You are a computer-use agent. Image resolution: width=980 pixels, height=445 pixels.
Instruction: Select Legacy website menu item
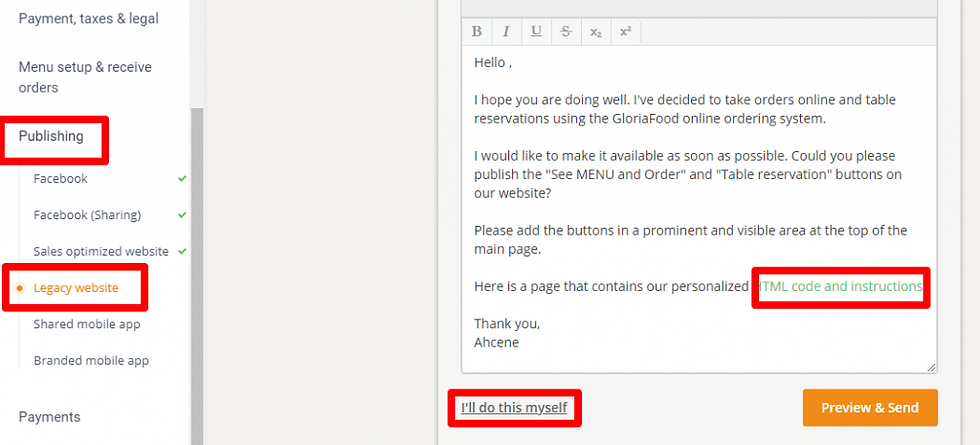coord(76,288)
